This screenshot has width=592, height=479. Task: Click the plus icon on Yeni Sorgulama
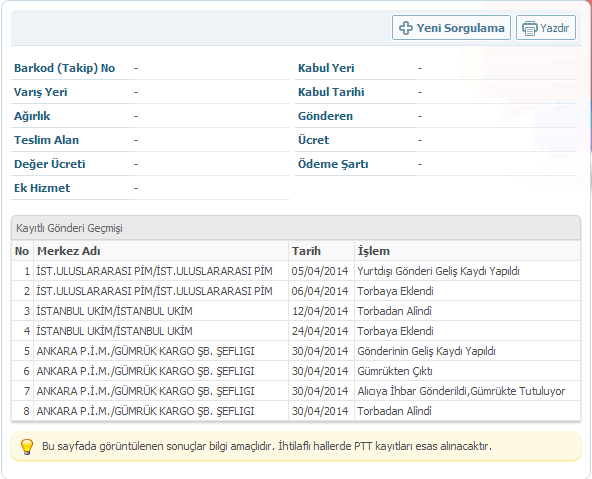405,28
